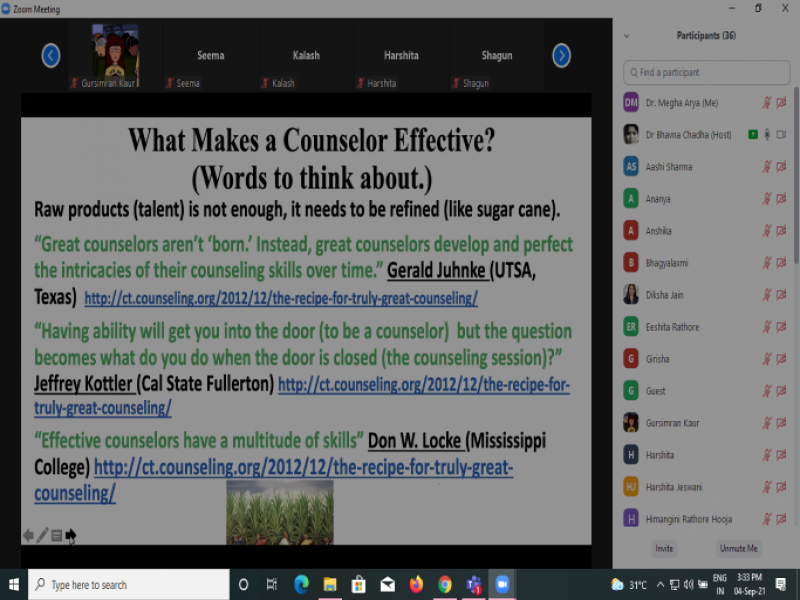
Task: Select Aashi Sharma in participants list
Action: (x=670, y=167)
